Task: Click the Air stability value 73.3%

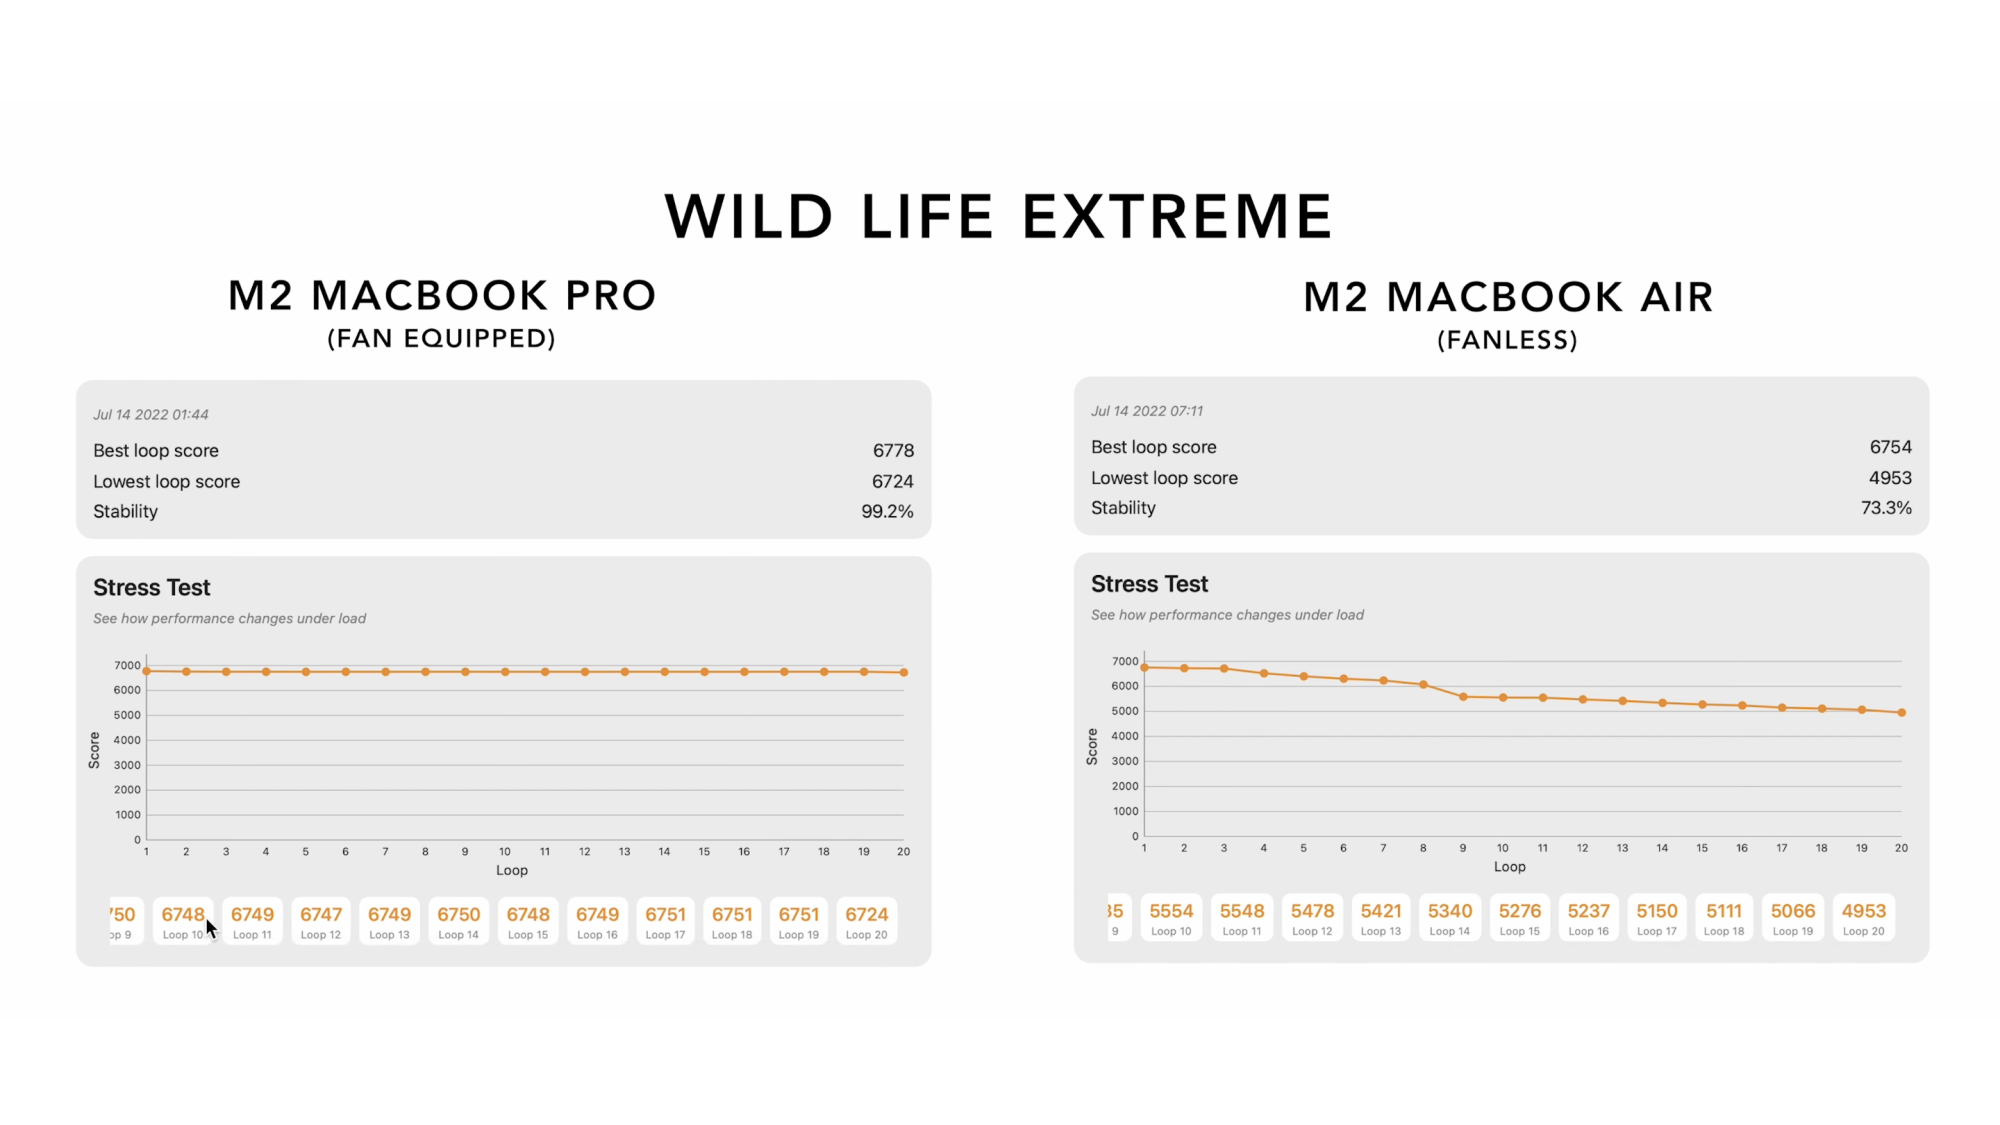Action: click(1886, 508)
